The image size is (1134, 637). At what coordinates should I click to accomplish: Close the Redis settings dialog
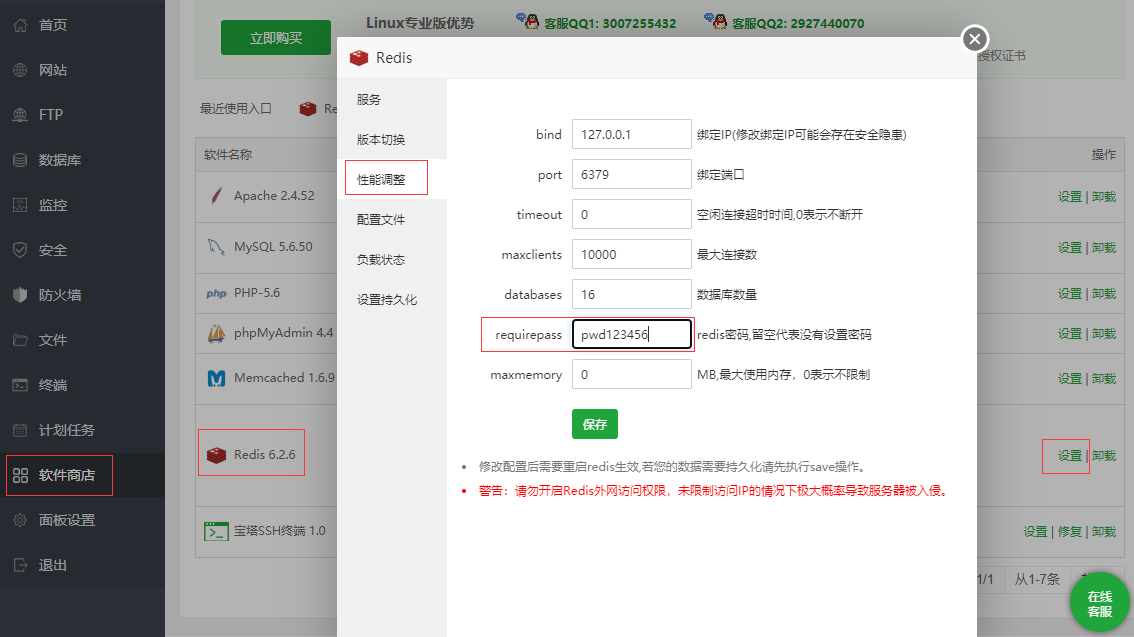[x=975, y=39]
